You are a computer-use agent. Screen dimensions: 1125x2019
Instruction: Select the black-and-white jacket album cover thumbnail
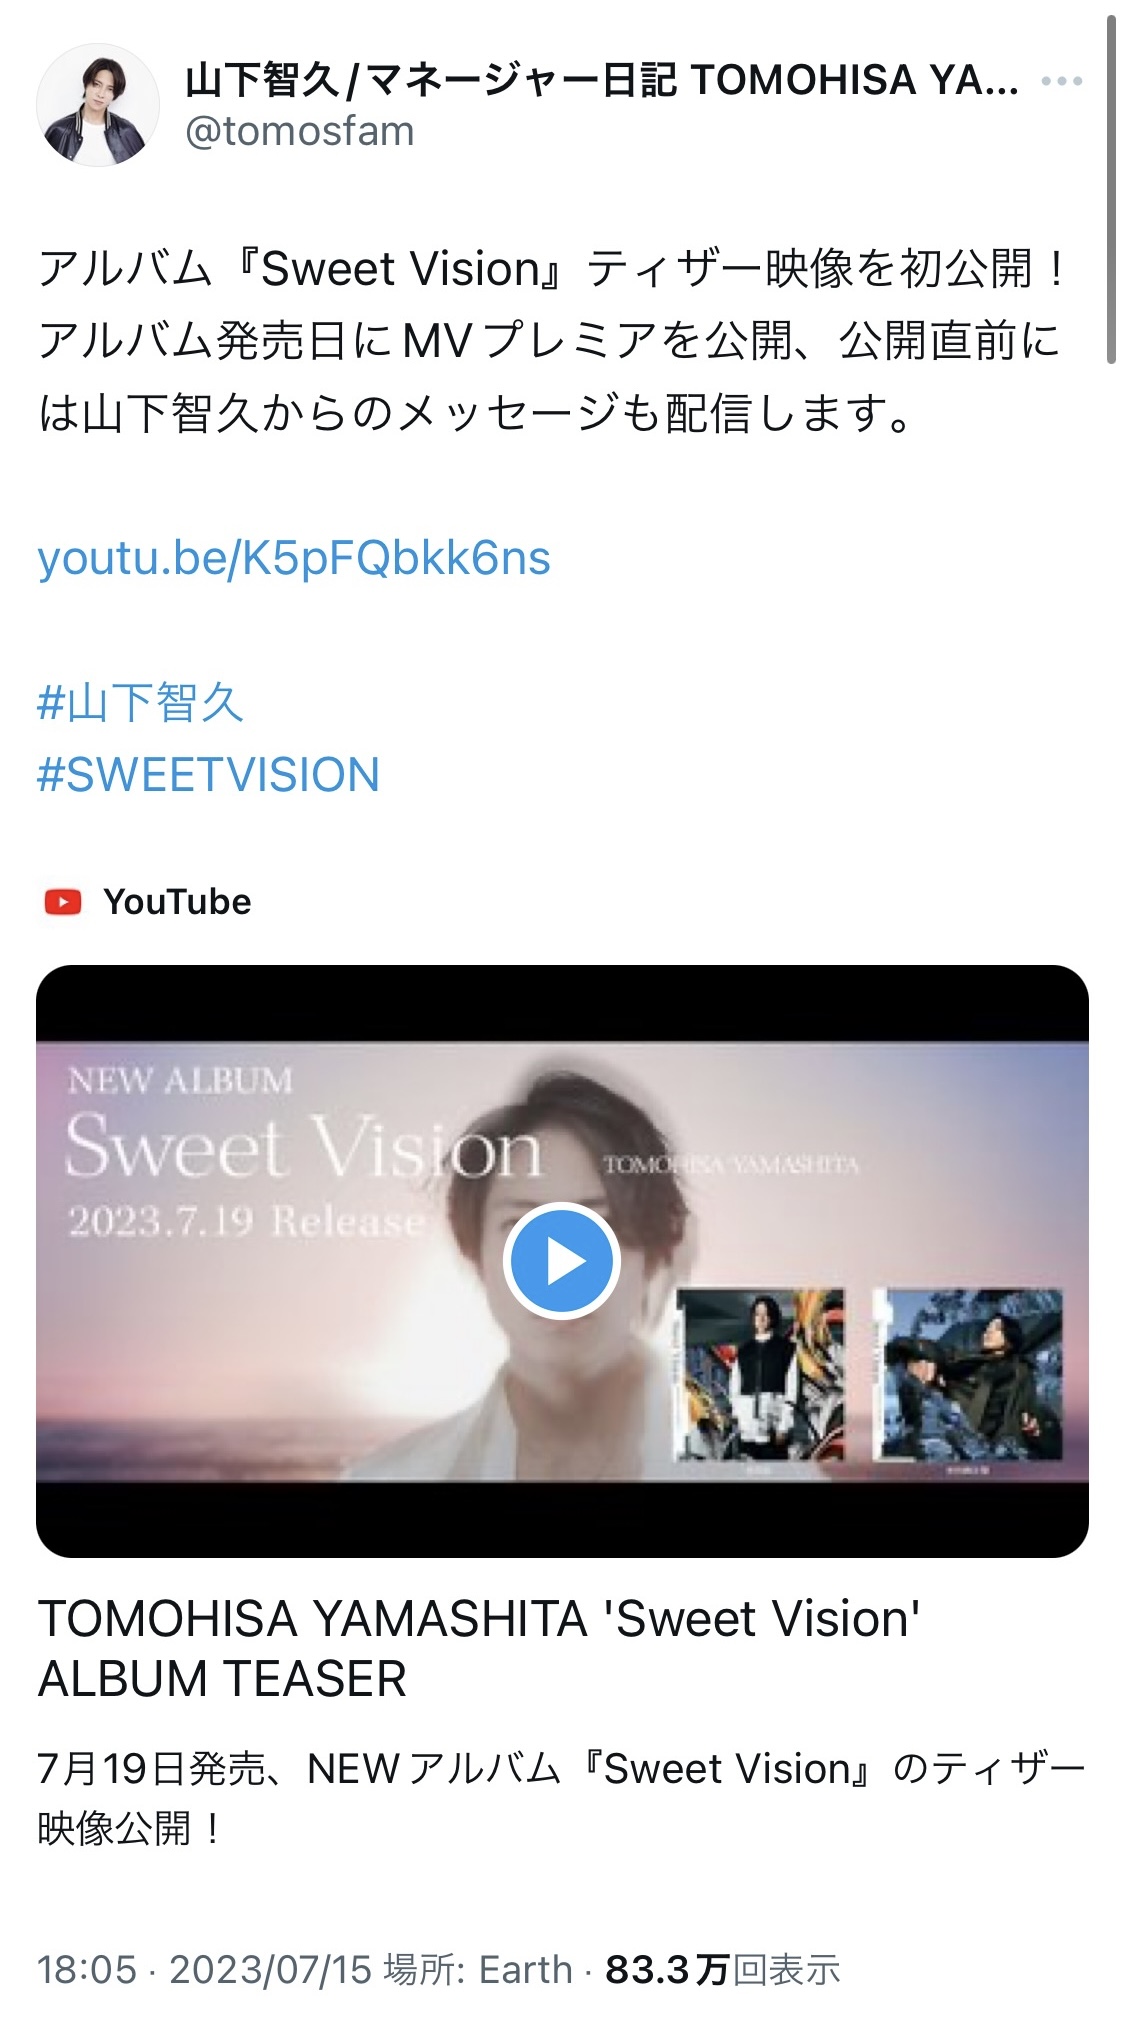click(x=759, y=1374)
